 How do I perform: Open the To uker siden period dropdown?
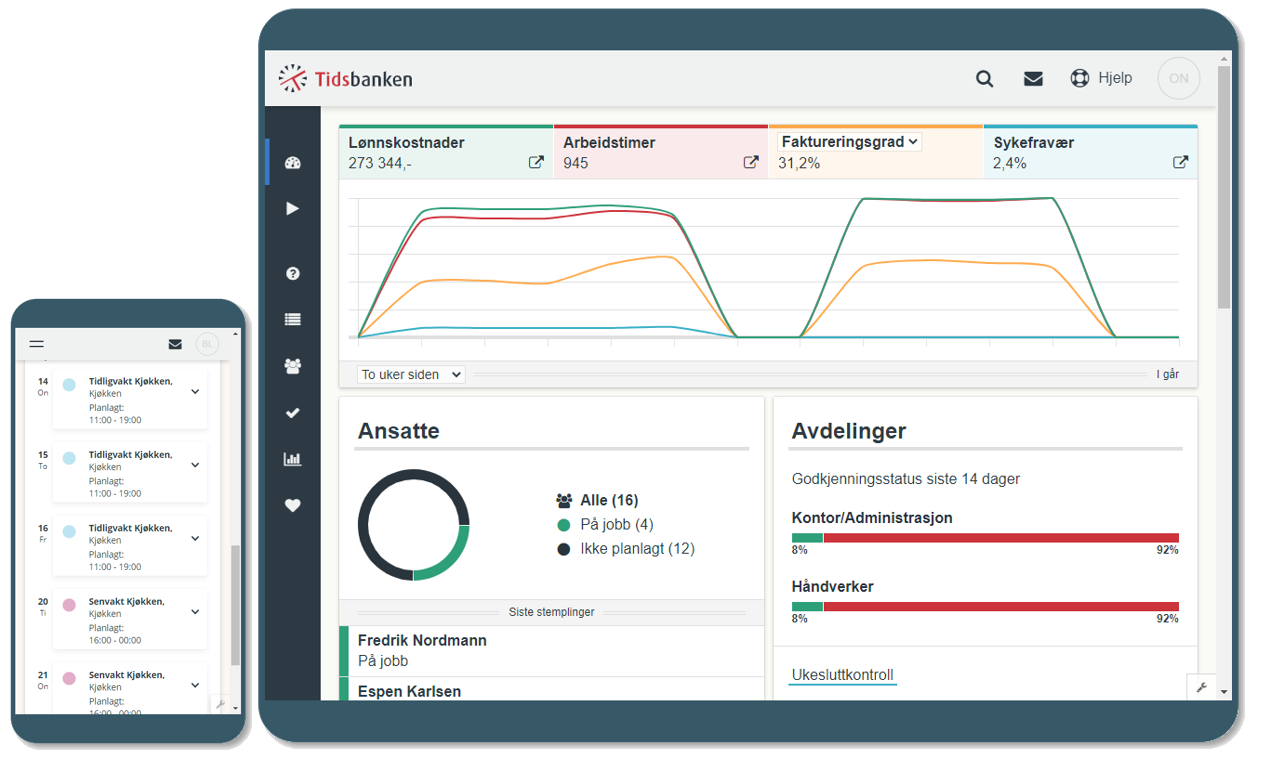coord(411,374)
